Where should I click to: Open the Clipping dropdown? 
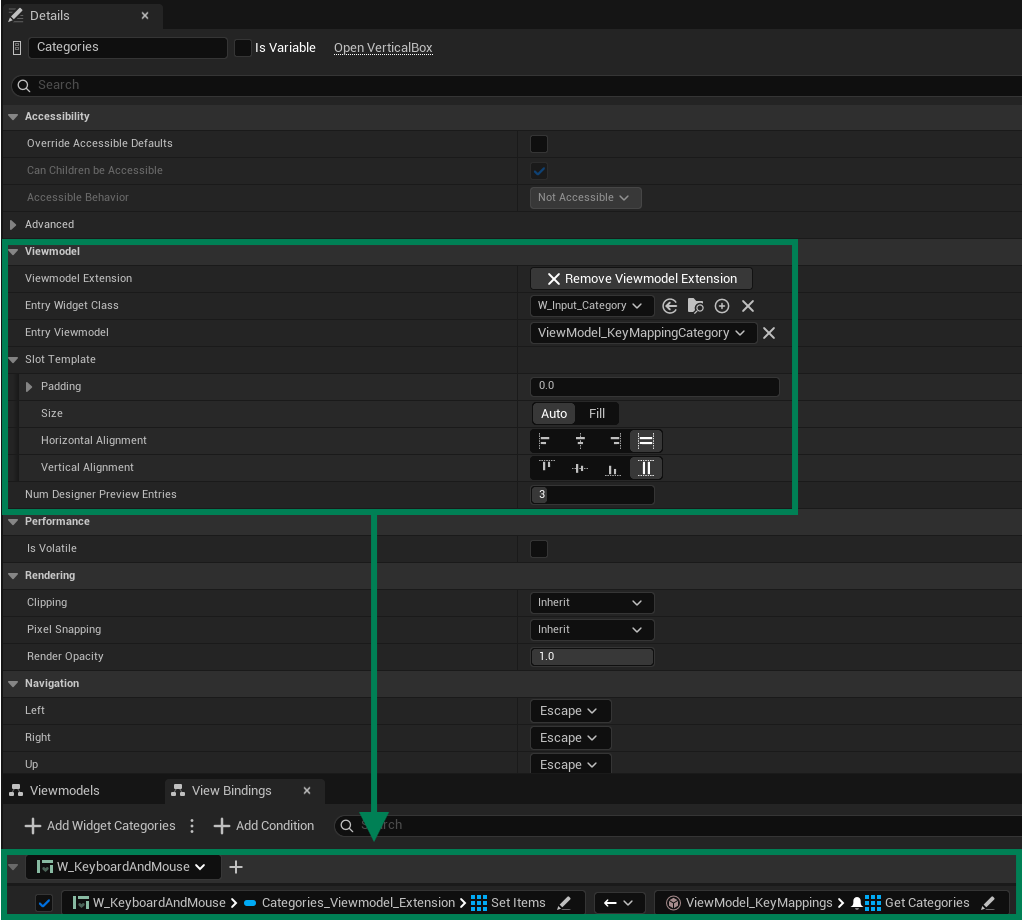[591, 602]
